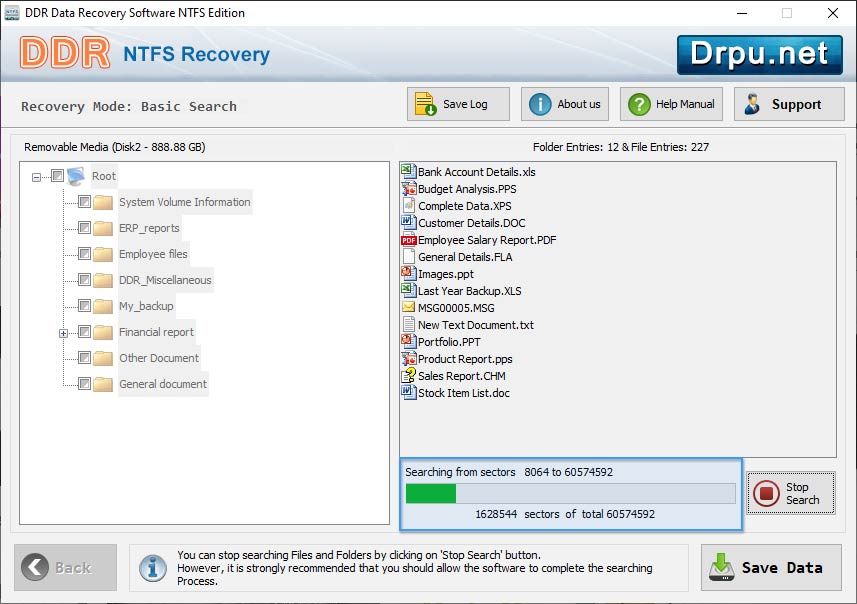This screenshot has width=857, height=604.
Task: Click the Save Log button
Action: (458, 104)
